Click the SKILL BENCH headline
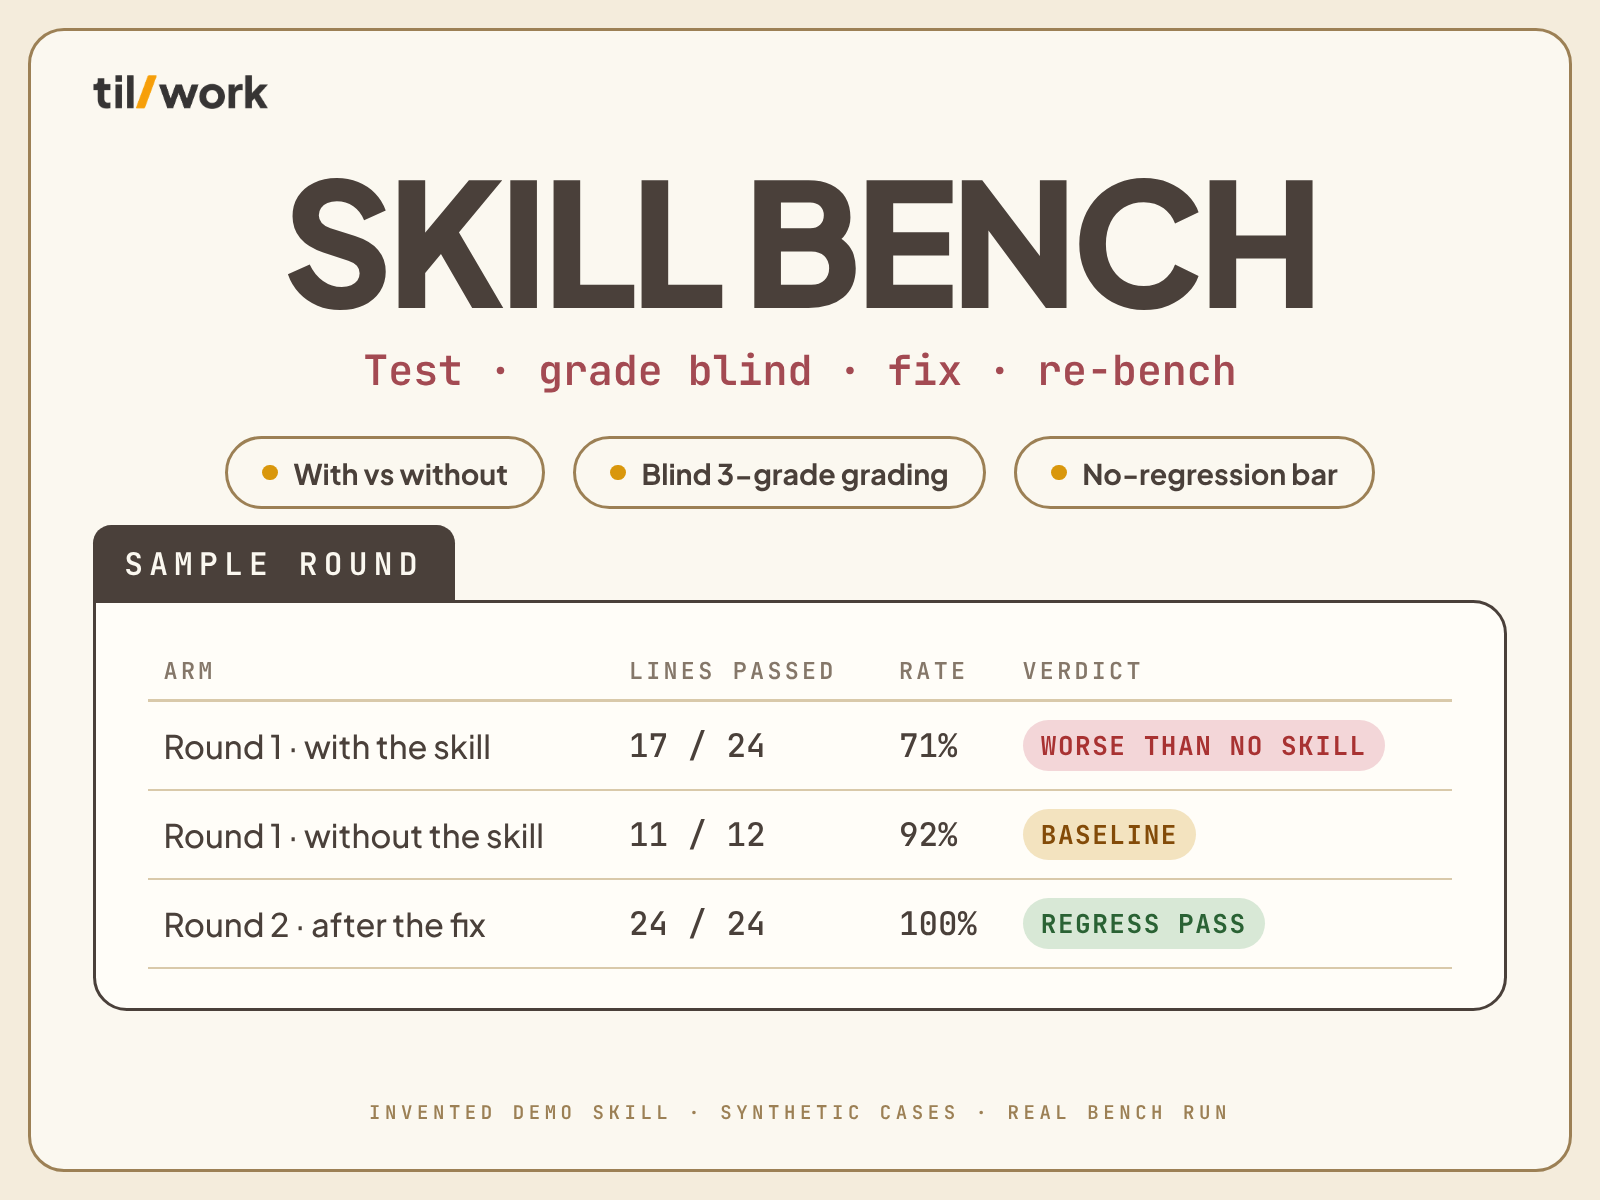Image resolution: width=1600 pixels, height=1200 pixels. tap(800, 243)
